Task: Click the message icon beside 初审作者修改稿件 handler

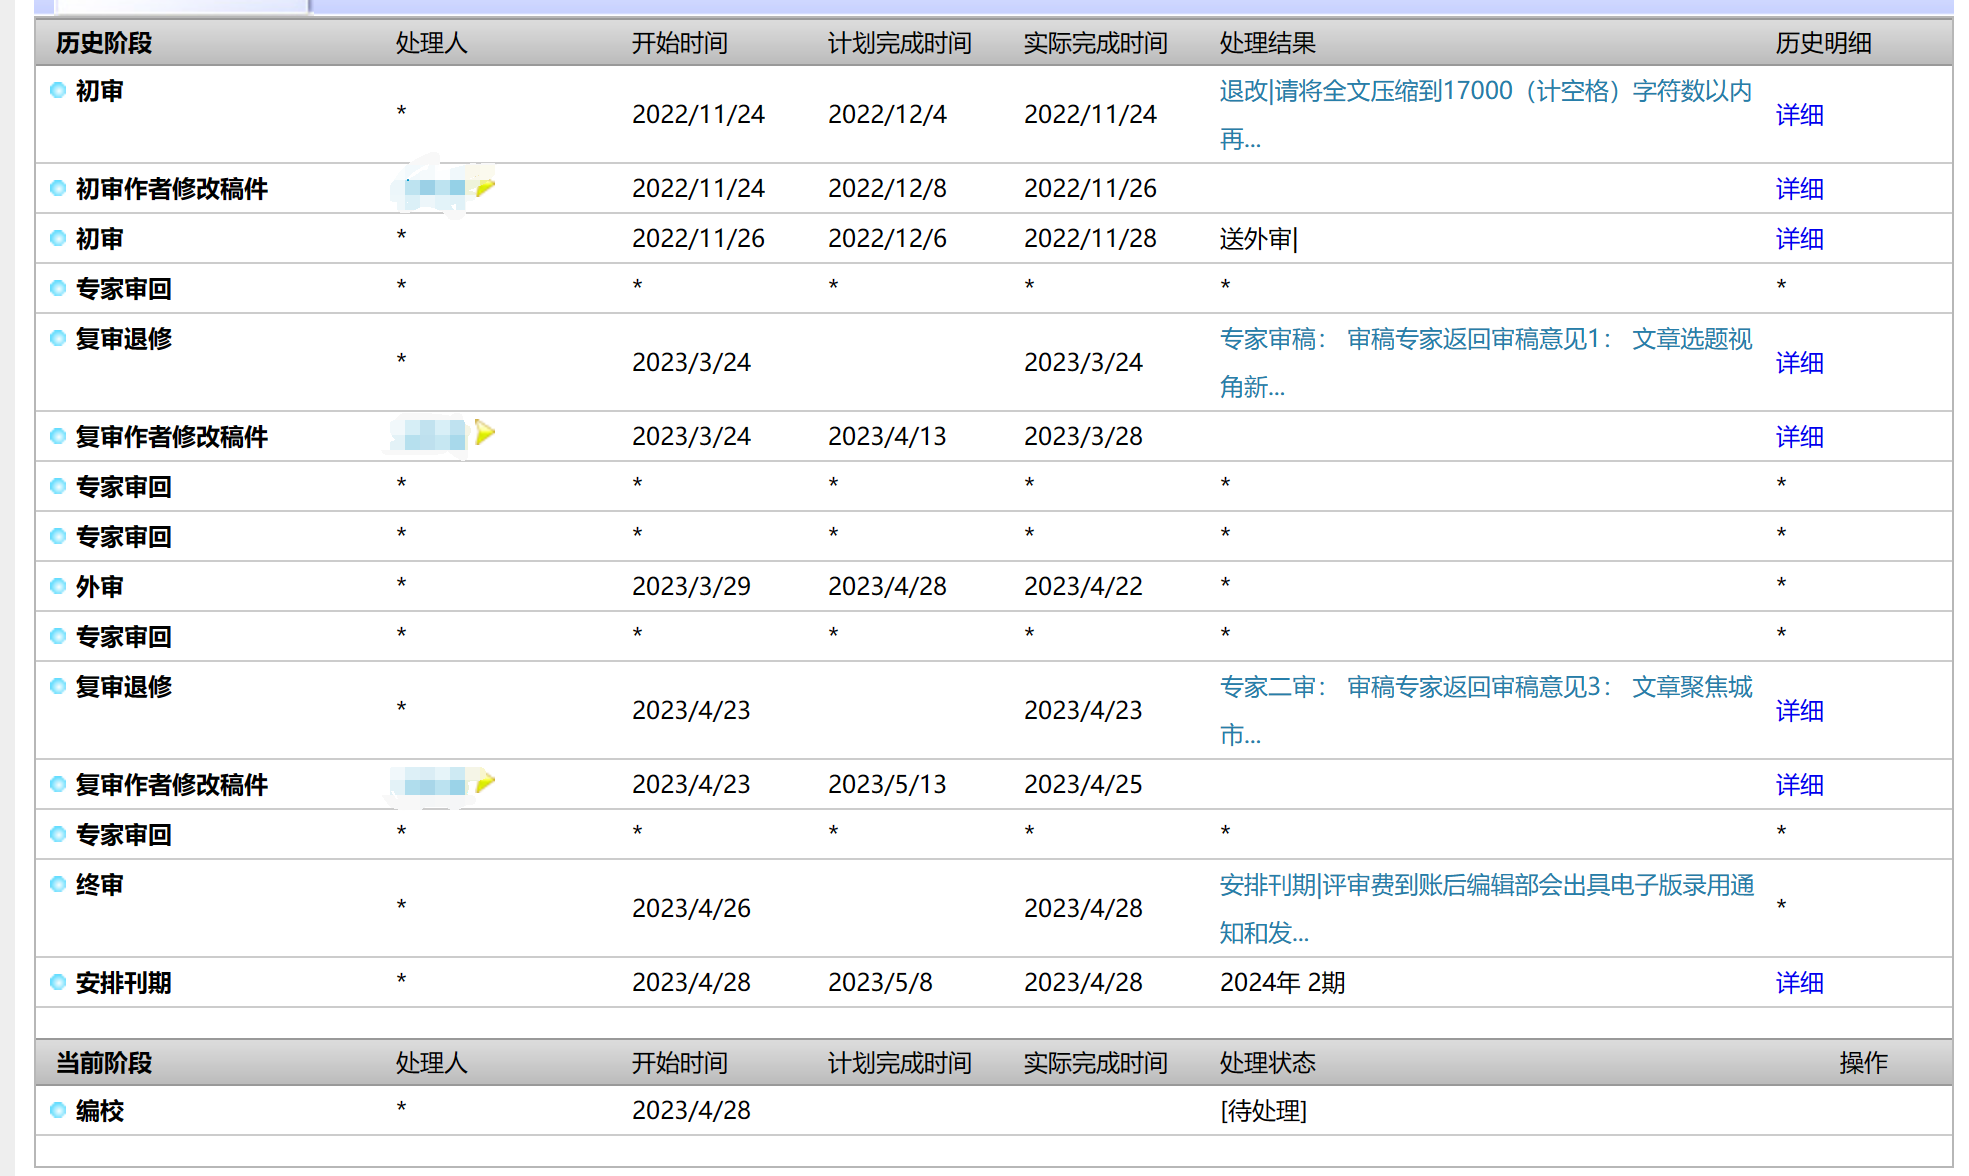Action: [x=485, y=187]
